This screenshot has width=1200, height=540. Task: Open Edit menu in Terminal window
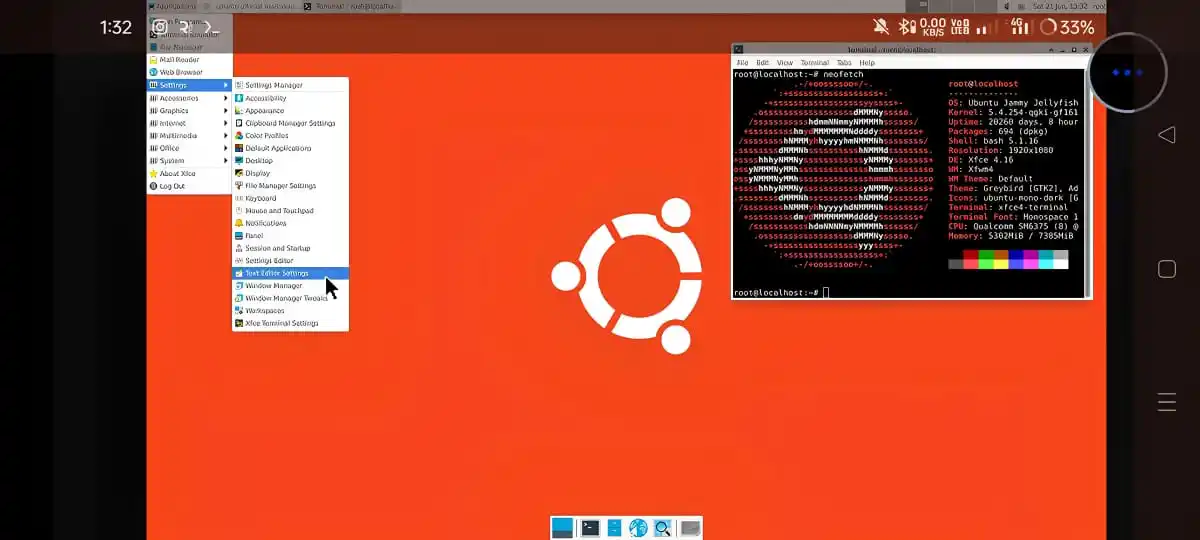tap(762, 63)
